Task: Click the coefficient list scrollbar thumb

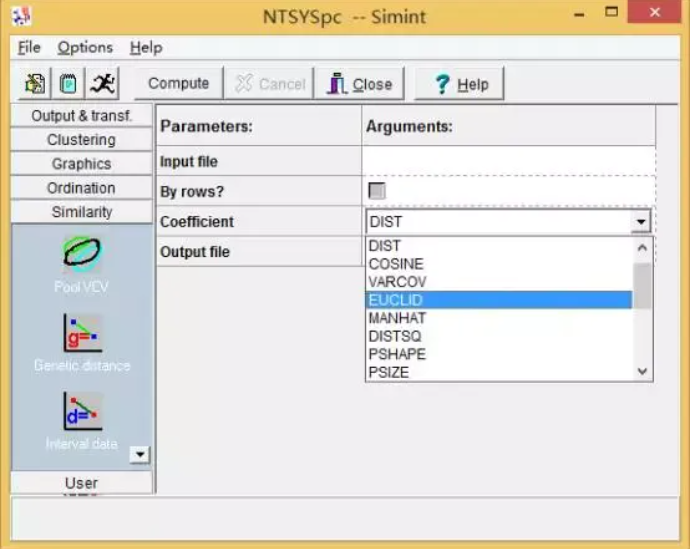Action: tap(642, 286)
